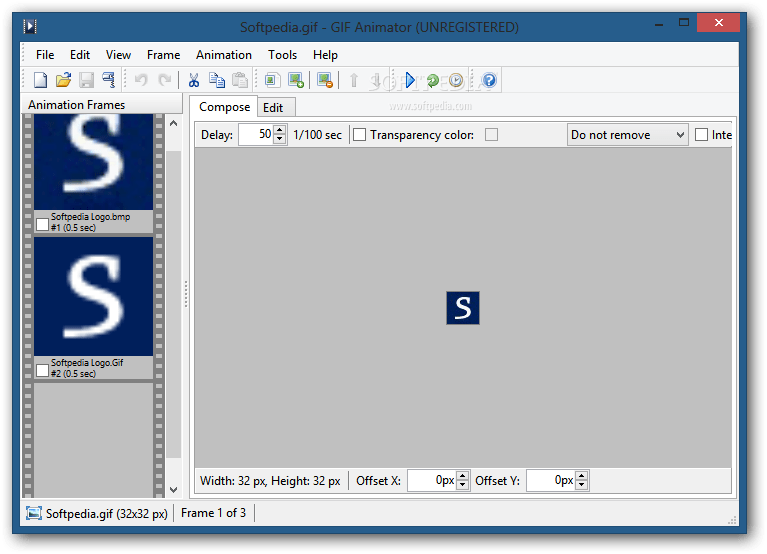Delete the selected frame icon
Viewport: 767px width, 554px height.
pos(325,80)
